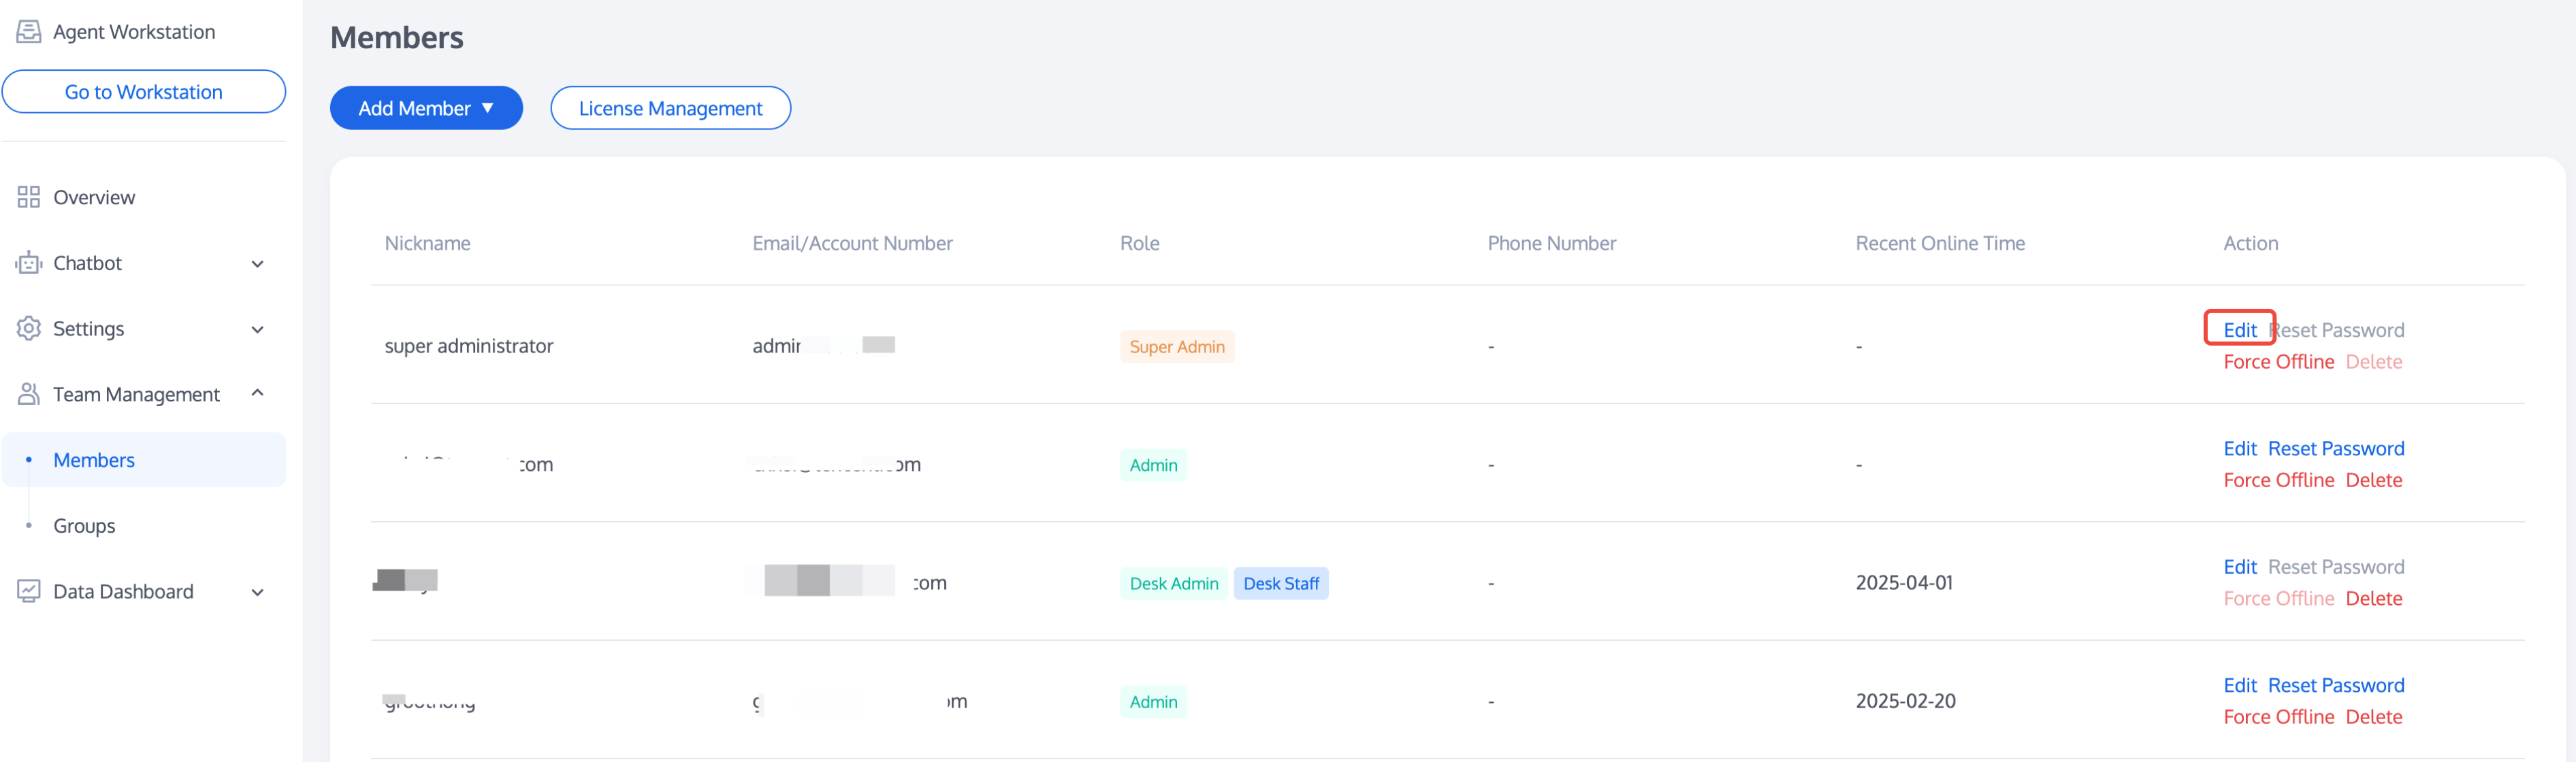Delete the Desk Admin member row

[2373, 598]
